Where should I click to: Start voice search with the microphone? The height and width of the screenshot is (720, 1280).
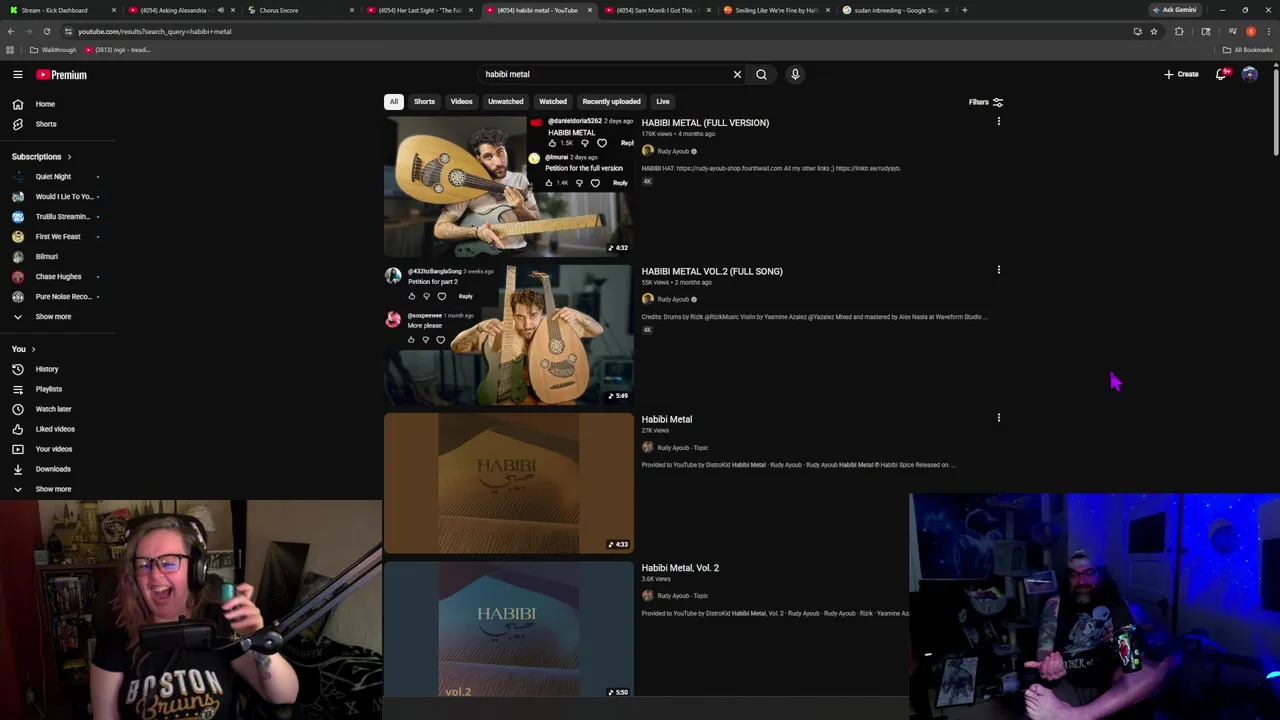coord(795,74)
